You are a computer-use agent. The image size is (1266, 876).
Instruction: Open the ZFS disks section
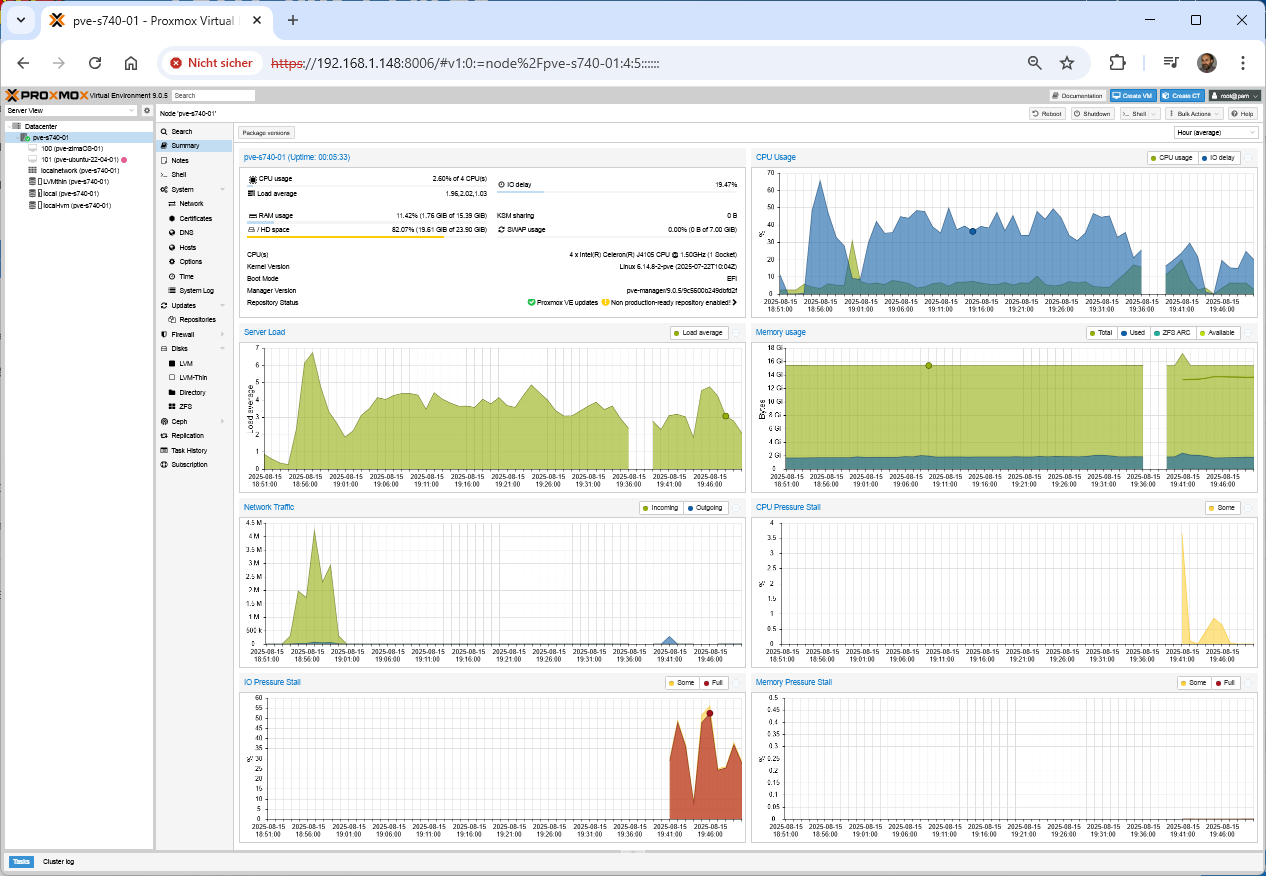185,407
